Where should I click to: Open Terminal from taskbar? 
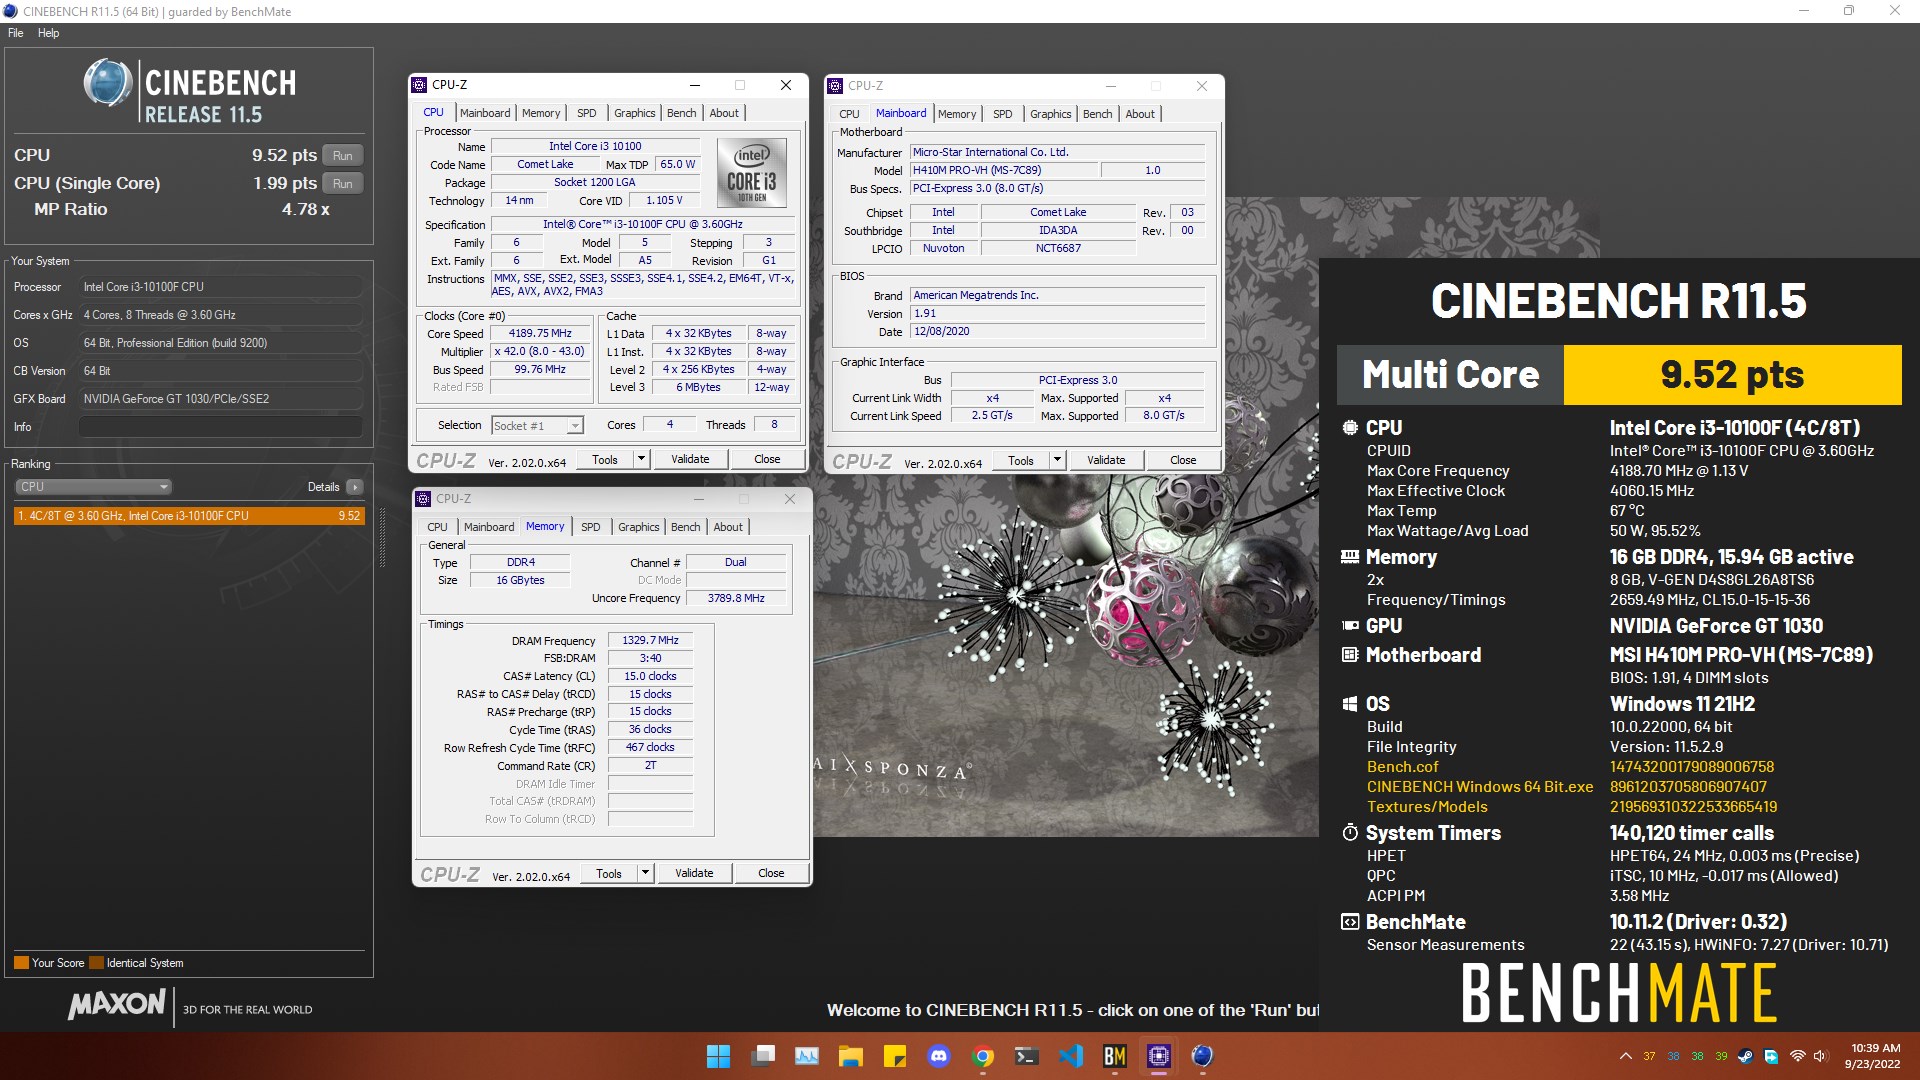[x=1027, y=1056]
